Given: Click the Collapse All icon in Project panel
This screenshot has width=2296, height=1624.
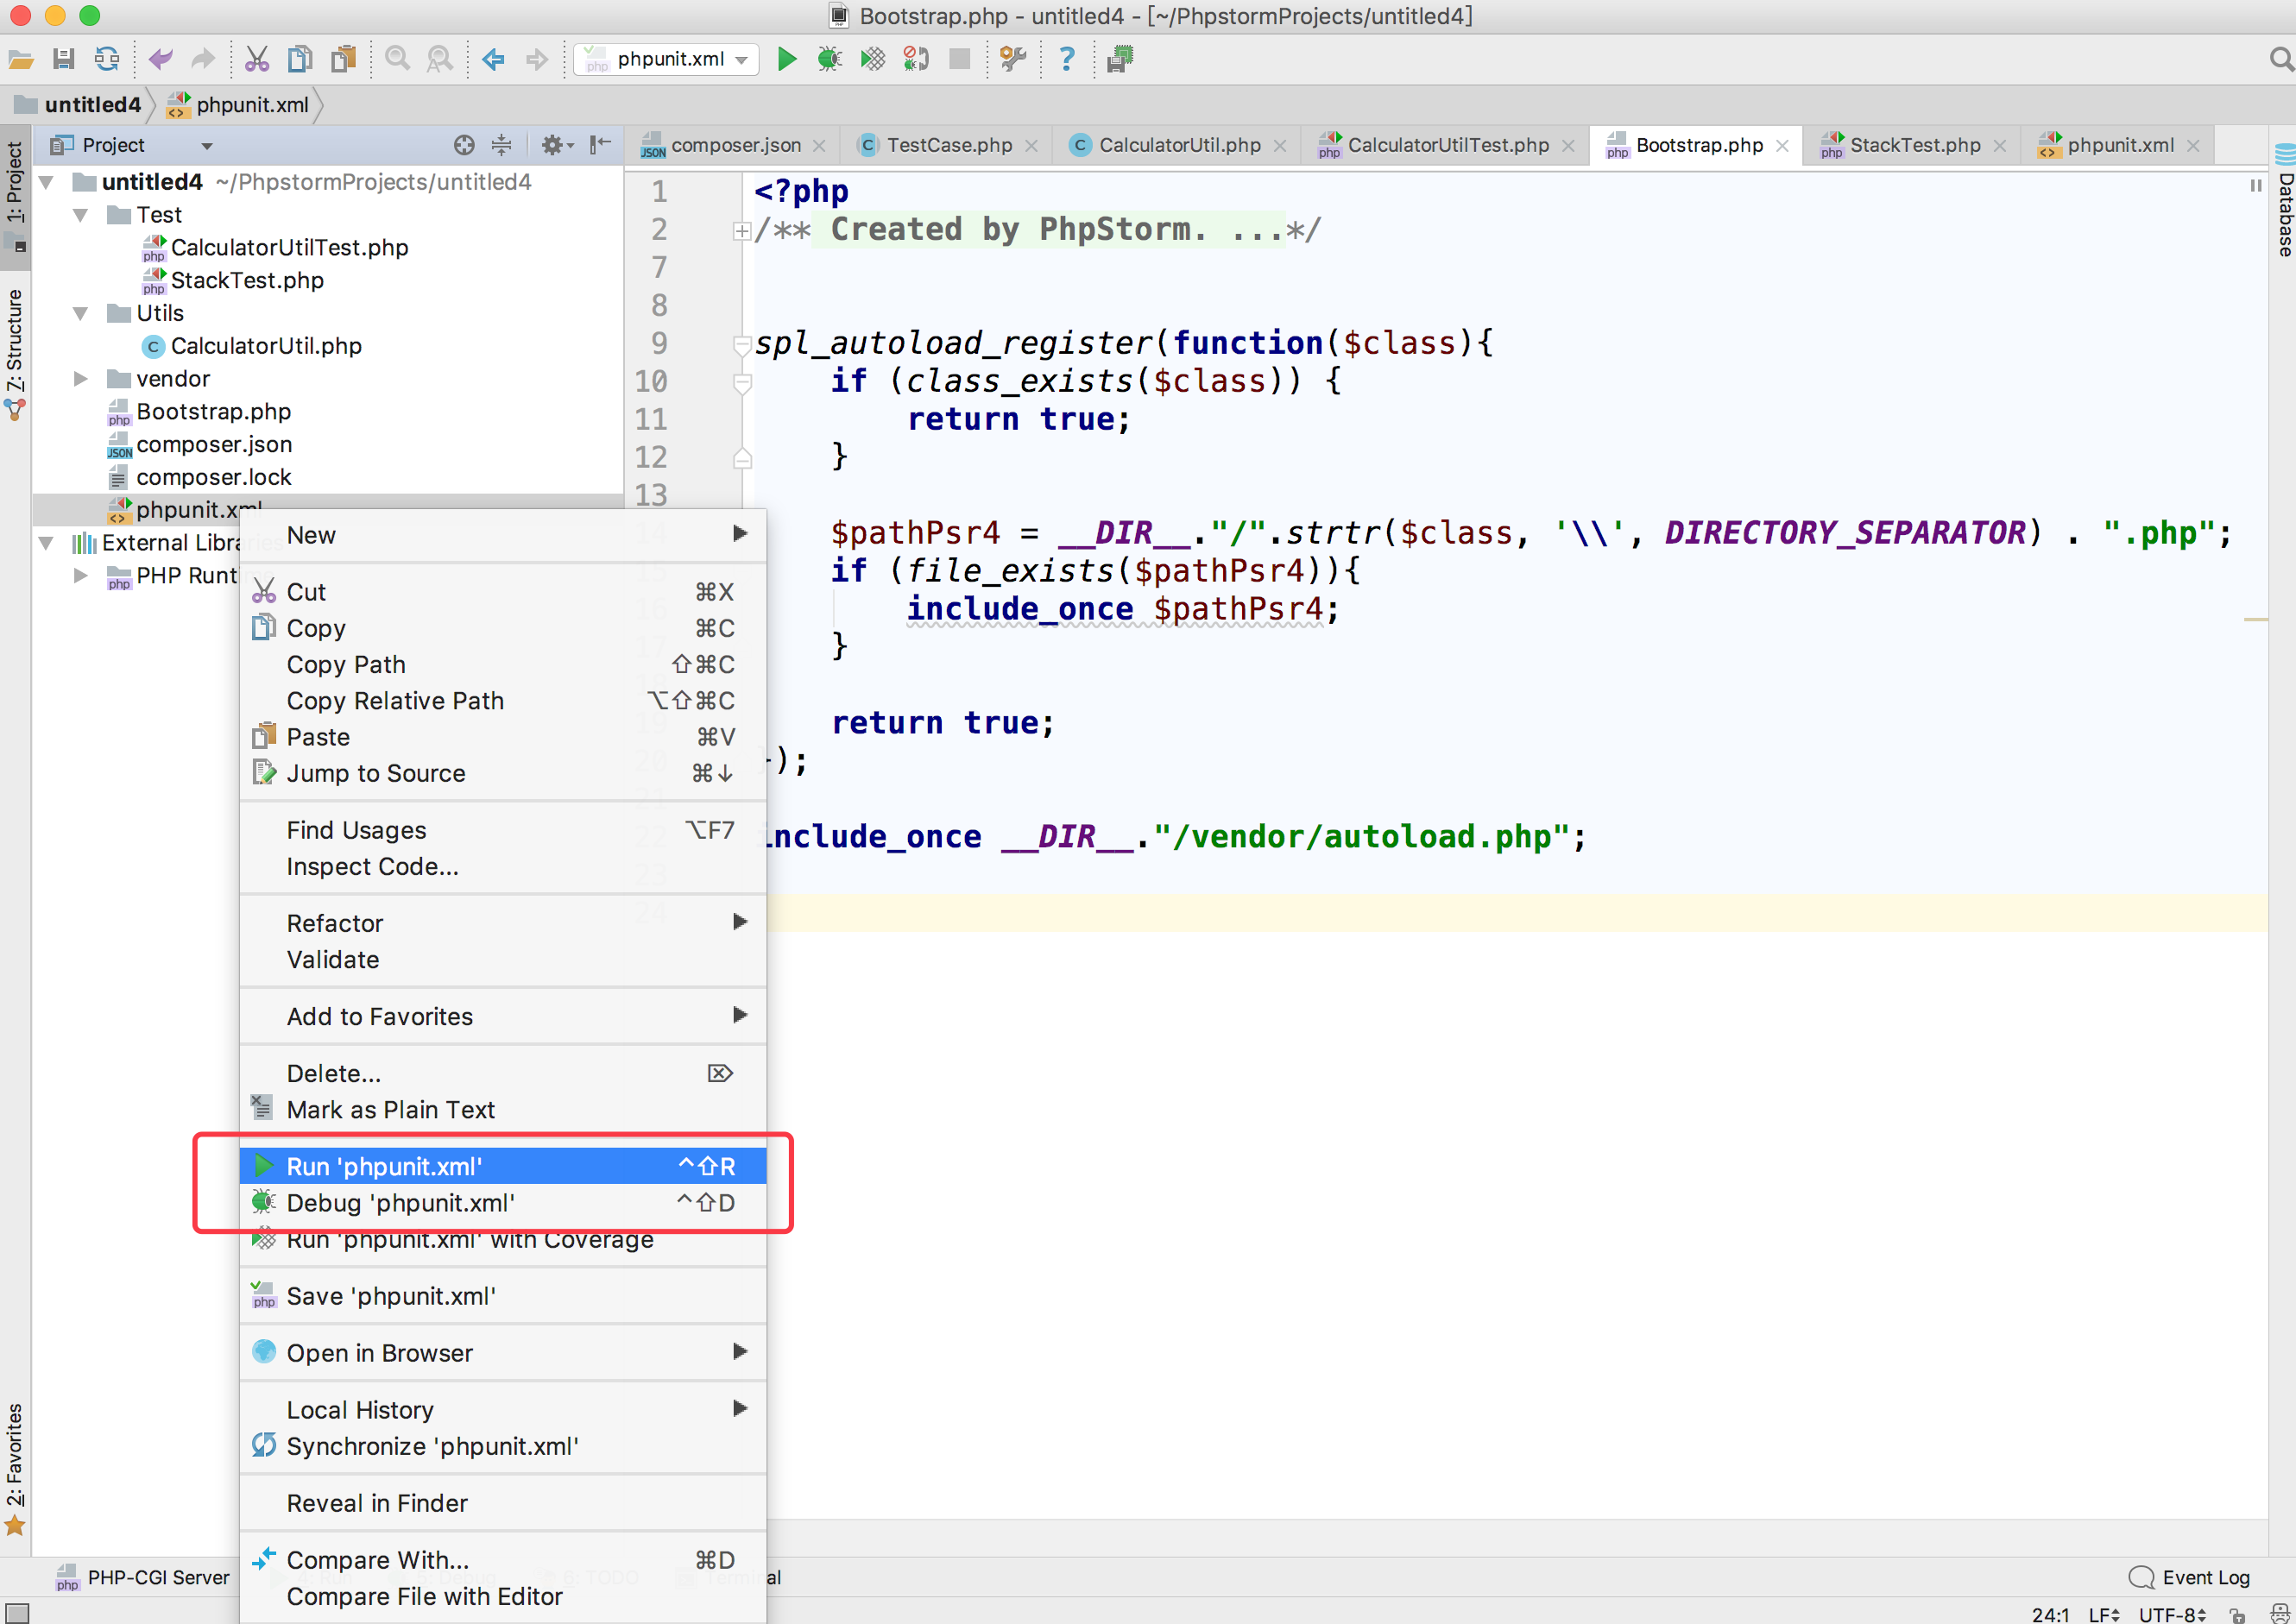Looking at the screenshot, I should [502, 145].
